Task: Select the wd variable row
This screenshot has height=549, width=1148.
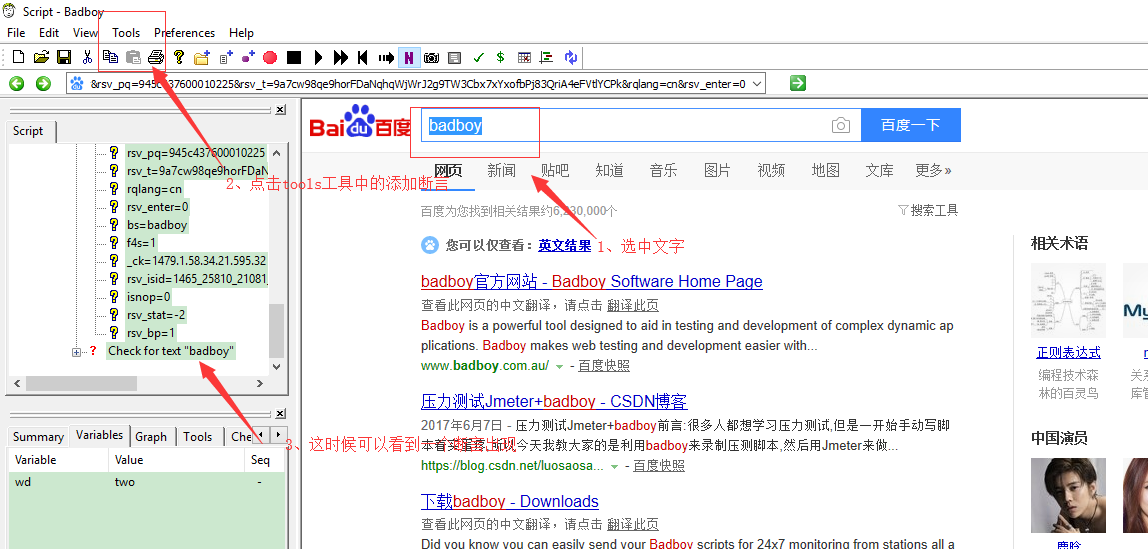Action: click(146, 482)
